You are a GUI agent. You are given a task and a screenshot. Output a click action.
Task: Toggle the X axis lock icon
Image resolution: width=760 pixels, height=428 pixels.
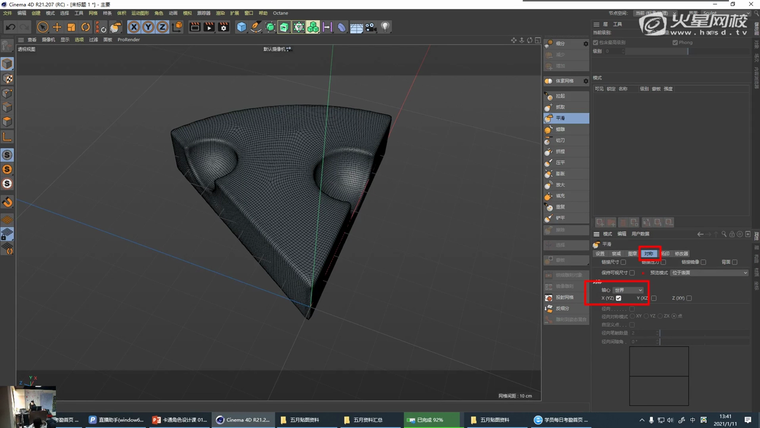click(133, 27)
